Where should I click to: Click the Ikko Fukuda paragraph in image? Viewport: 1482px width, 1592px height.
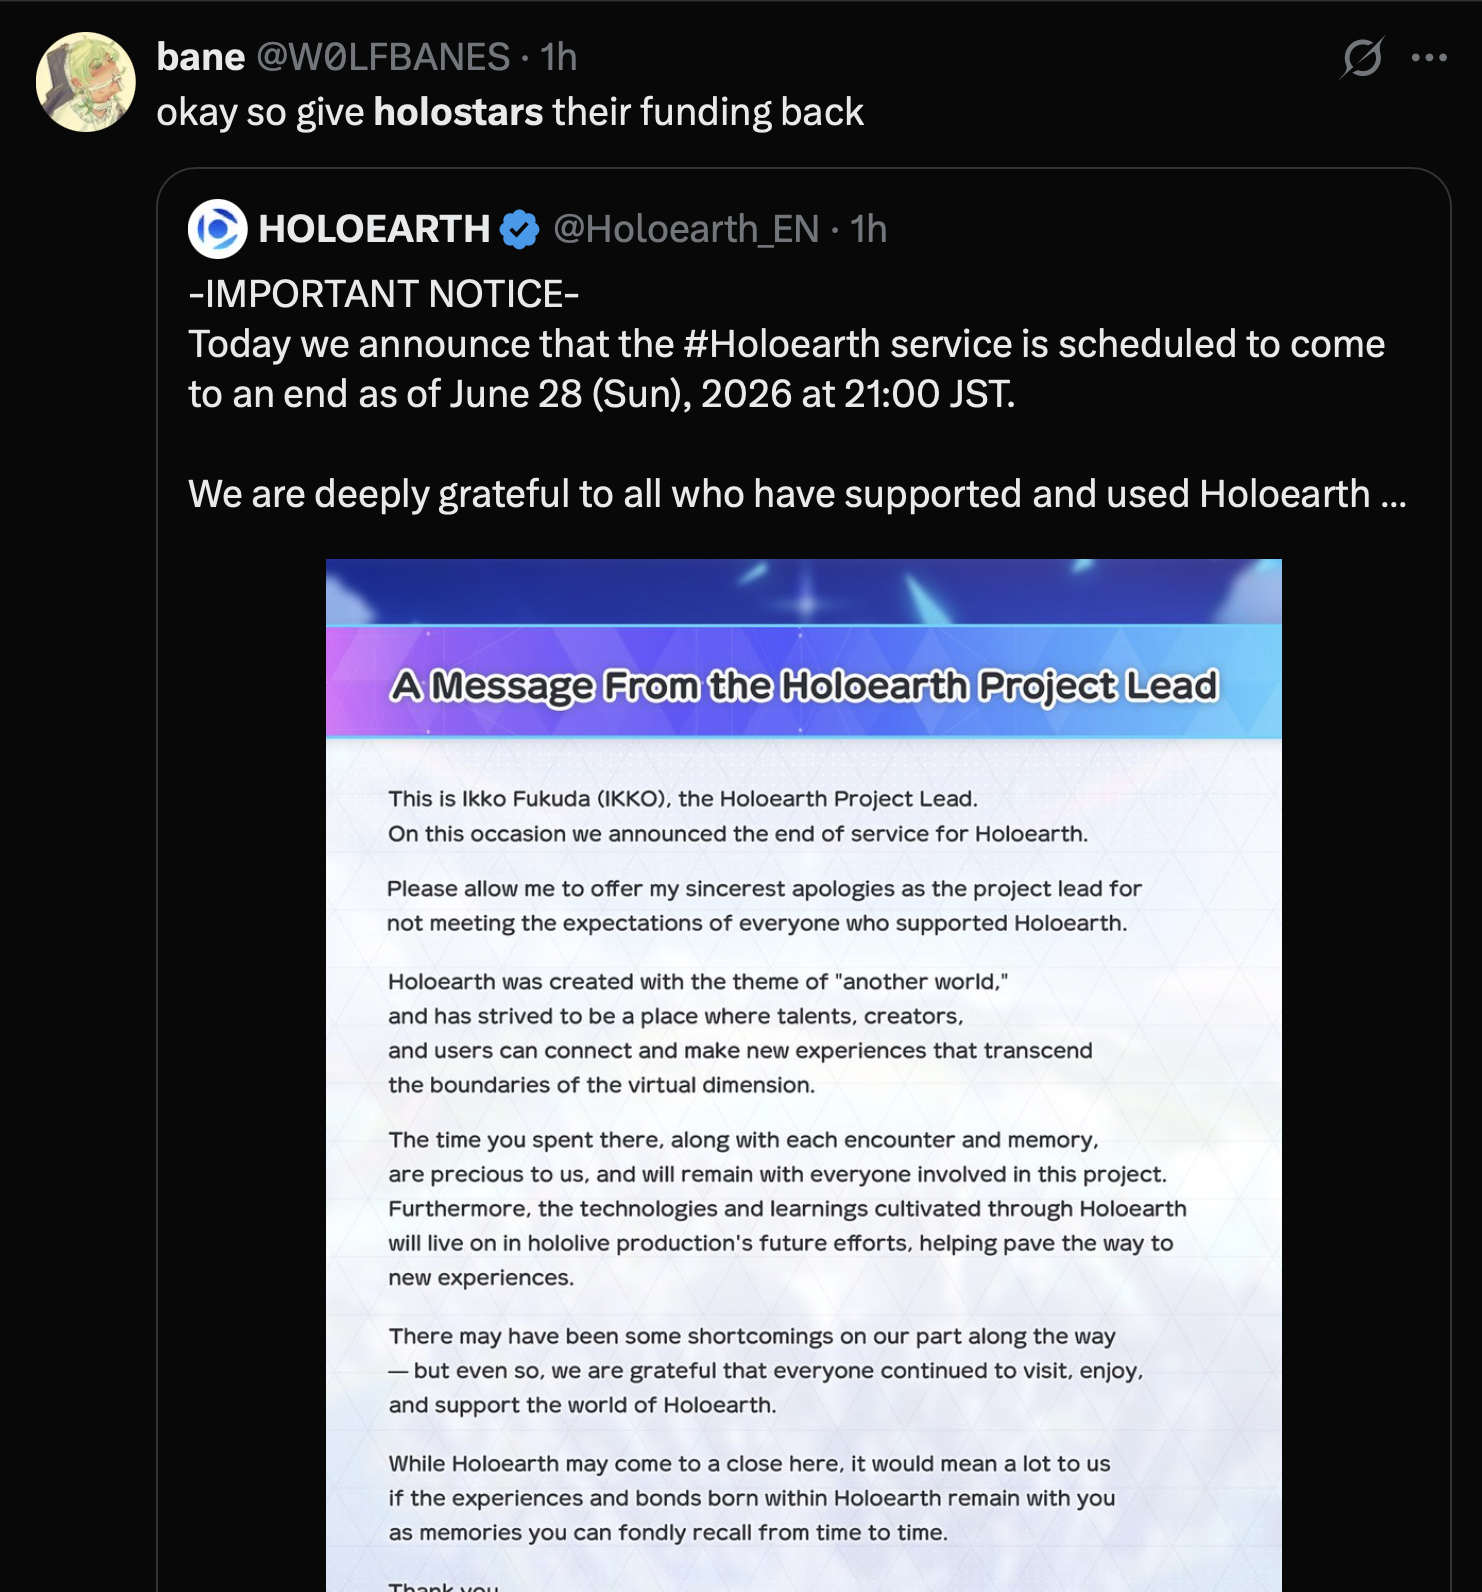(x=738, y=816)
